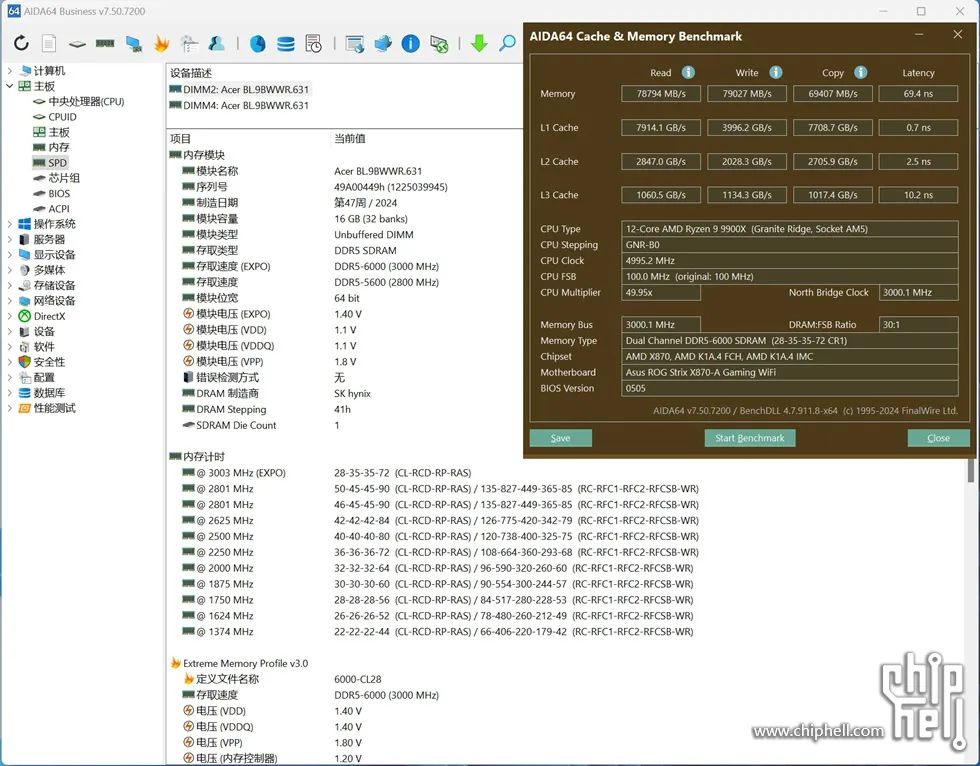Click the blue monitors toolbar icon
The height and width of the screenshot is (766, 980).
coord(382,43)
